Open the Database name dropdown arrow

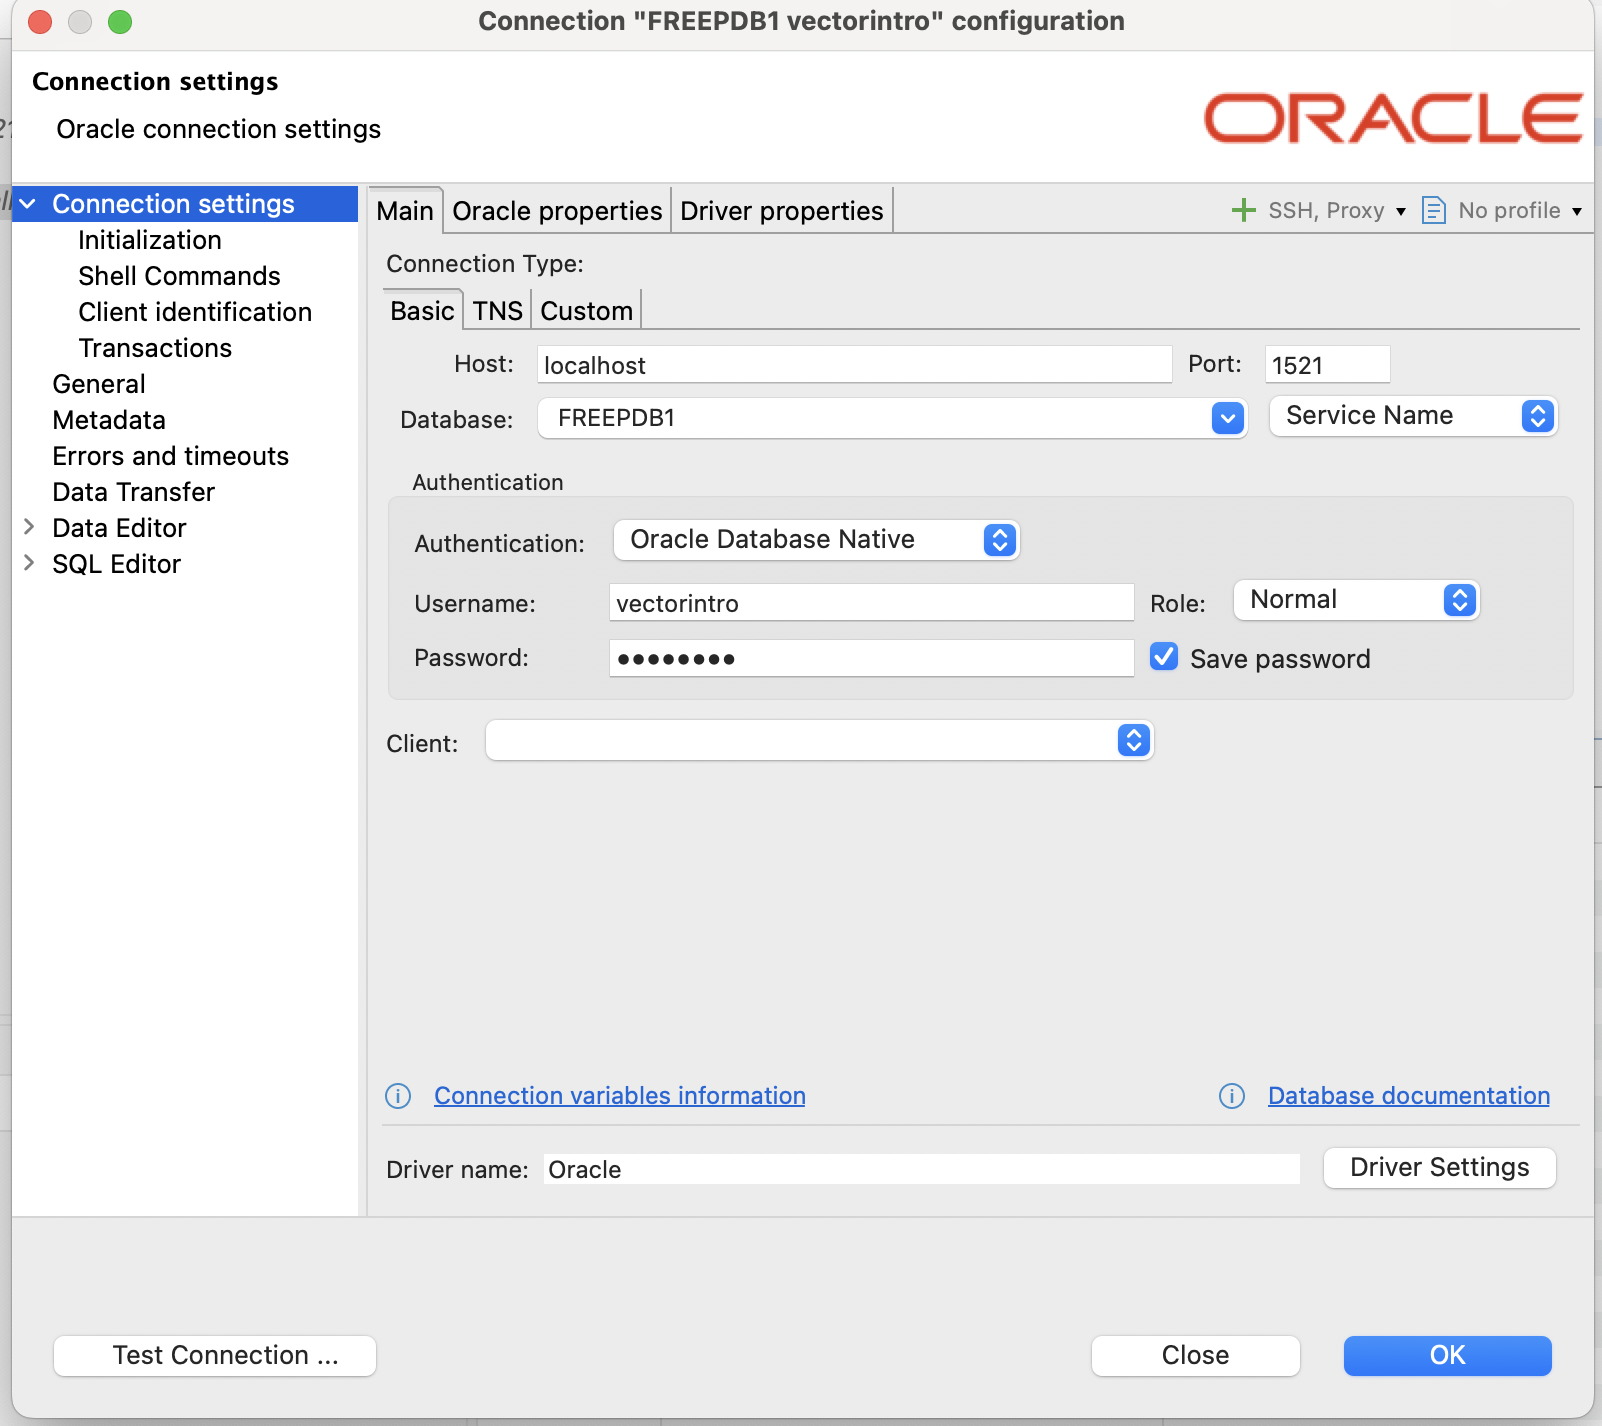click(x=1227, y=418)
